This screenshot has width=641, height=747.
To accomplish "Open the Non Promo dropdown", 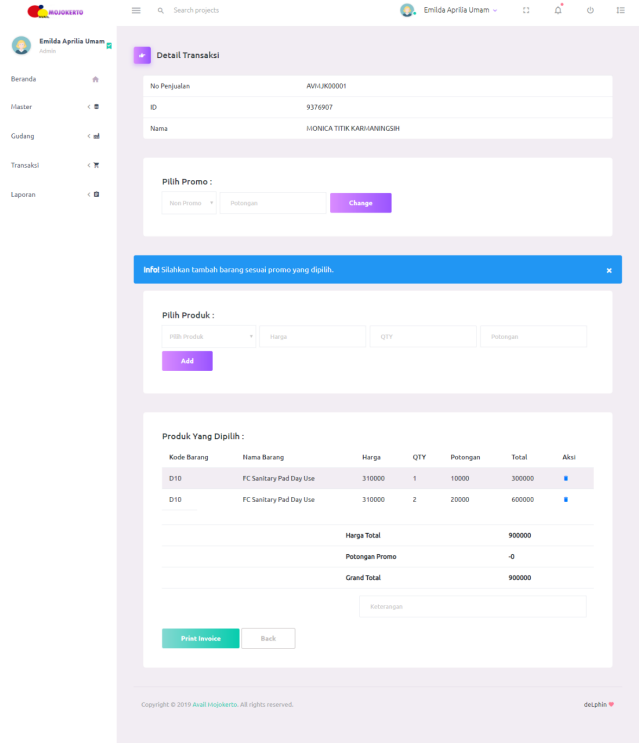I will 189,203.
